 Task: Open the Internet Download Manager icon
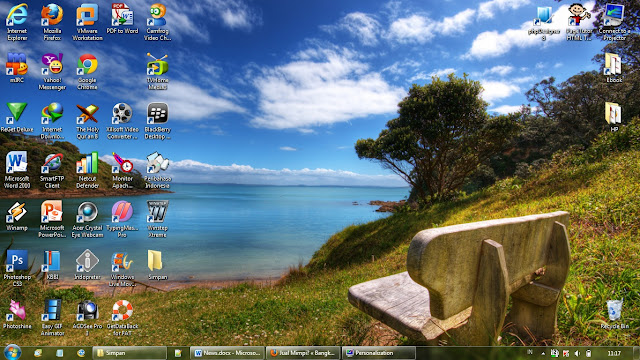(x=52, y=121)
